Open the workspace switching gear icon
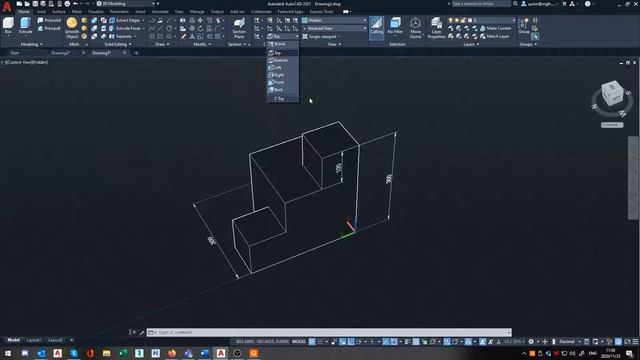 (531, 342)
